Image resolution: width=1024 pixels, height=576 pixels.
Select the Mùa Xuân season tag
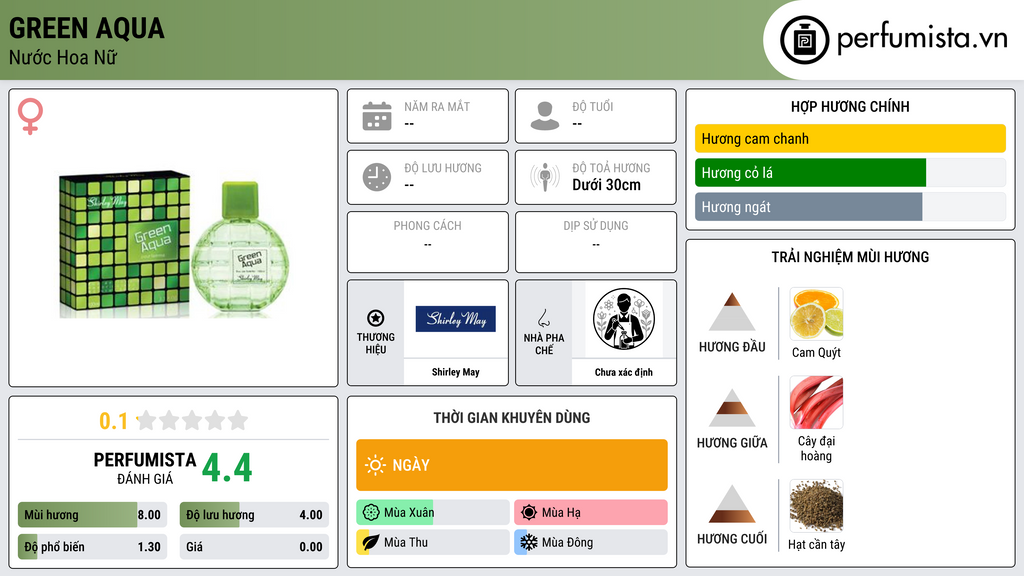(433, 513)
